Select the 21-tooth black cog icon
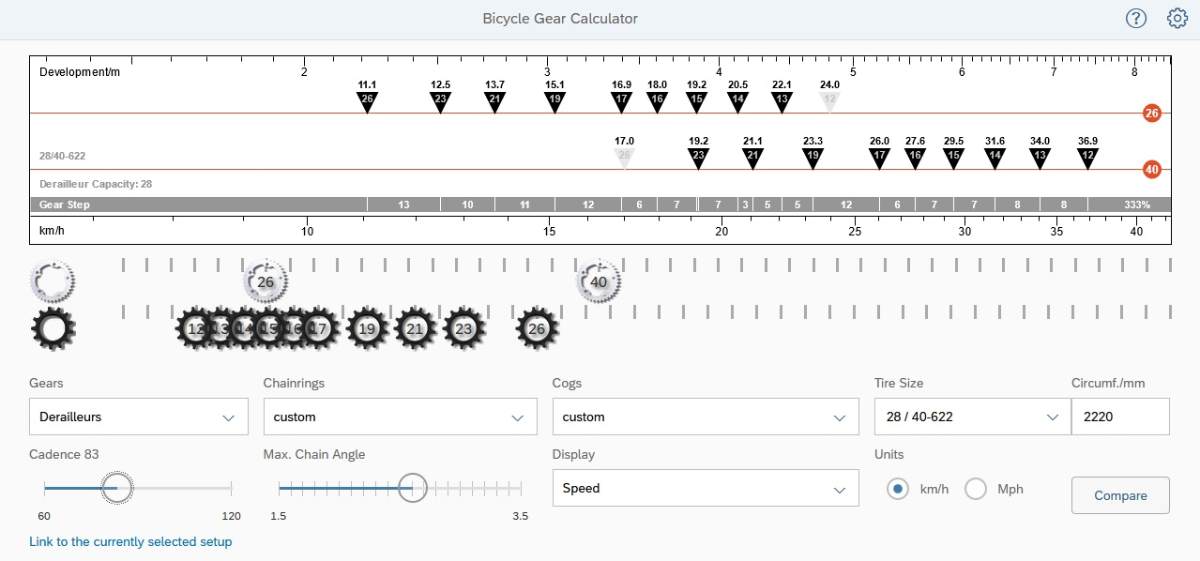The image size is (1200, 561). tap(416, 329)
